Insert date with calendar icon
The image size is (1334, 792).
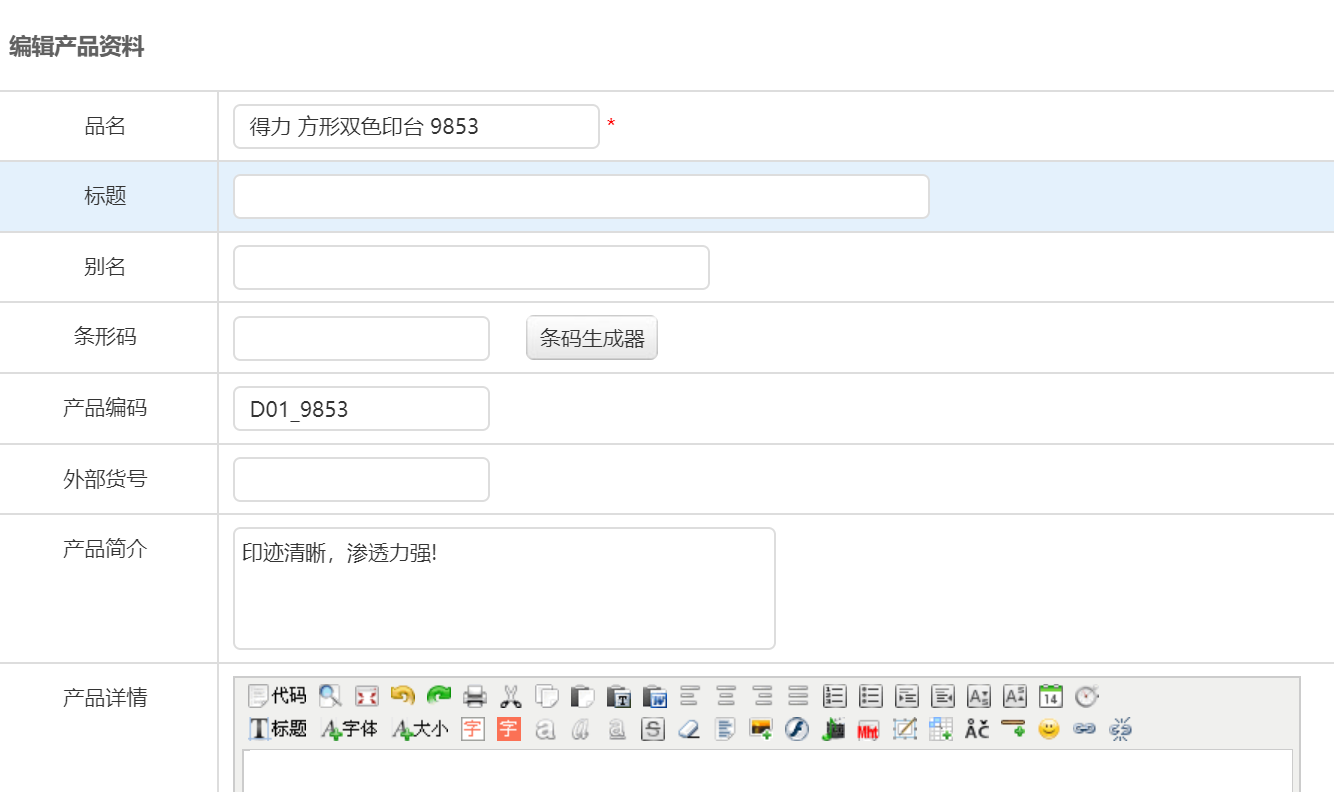[x=1050, y=696]
